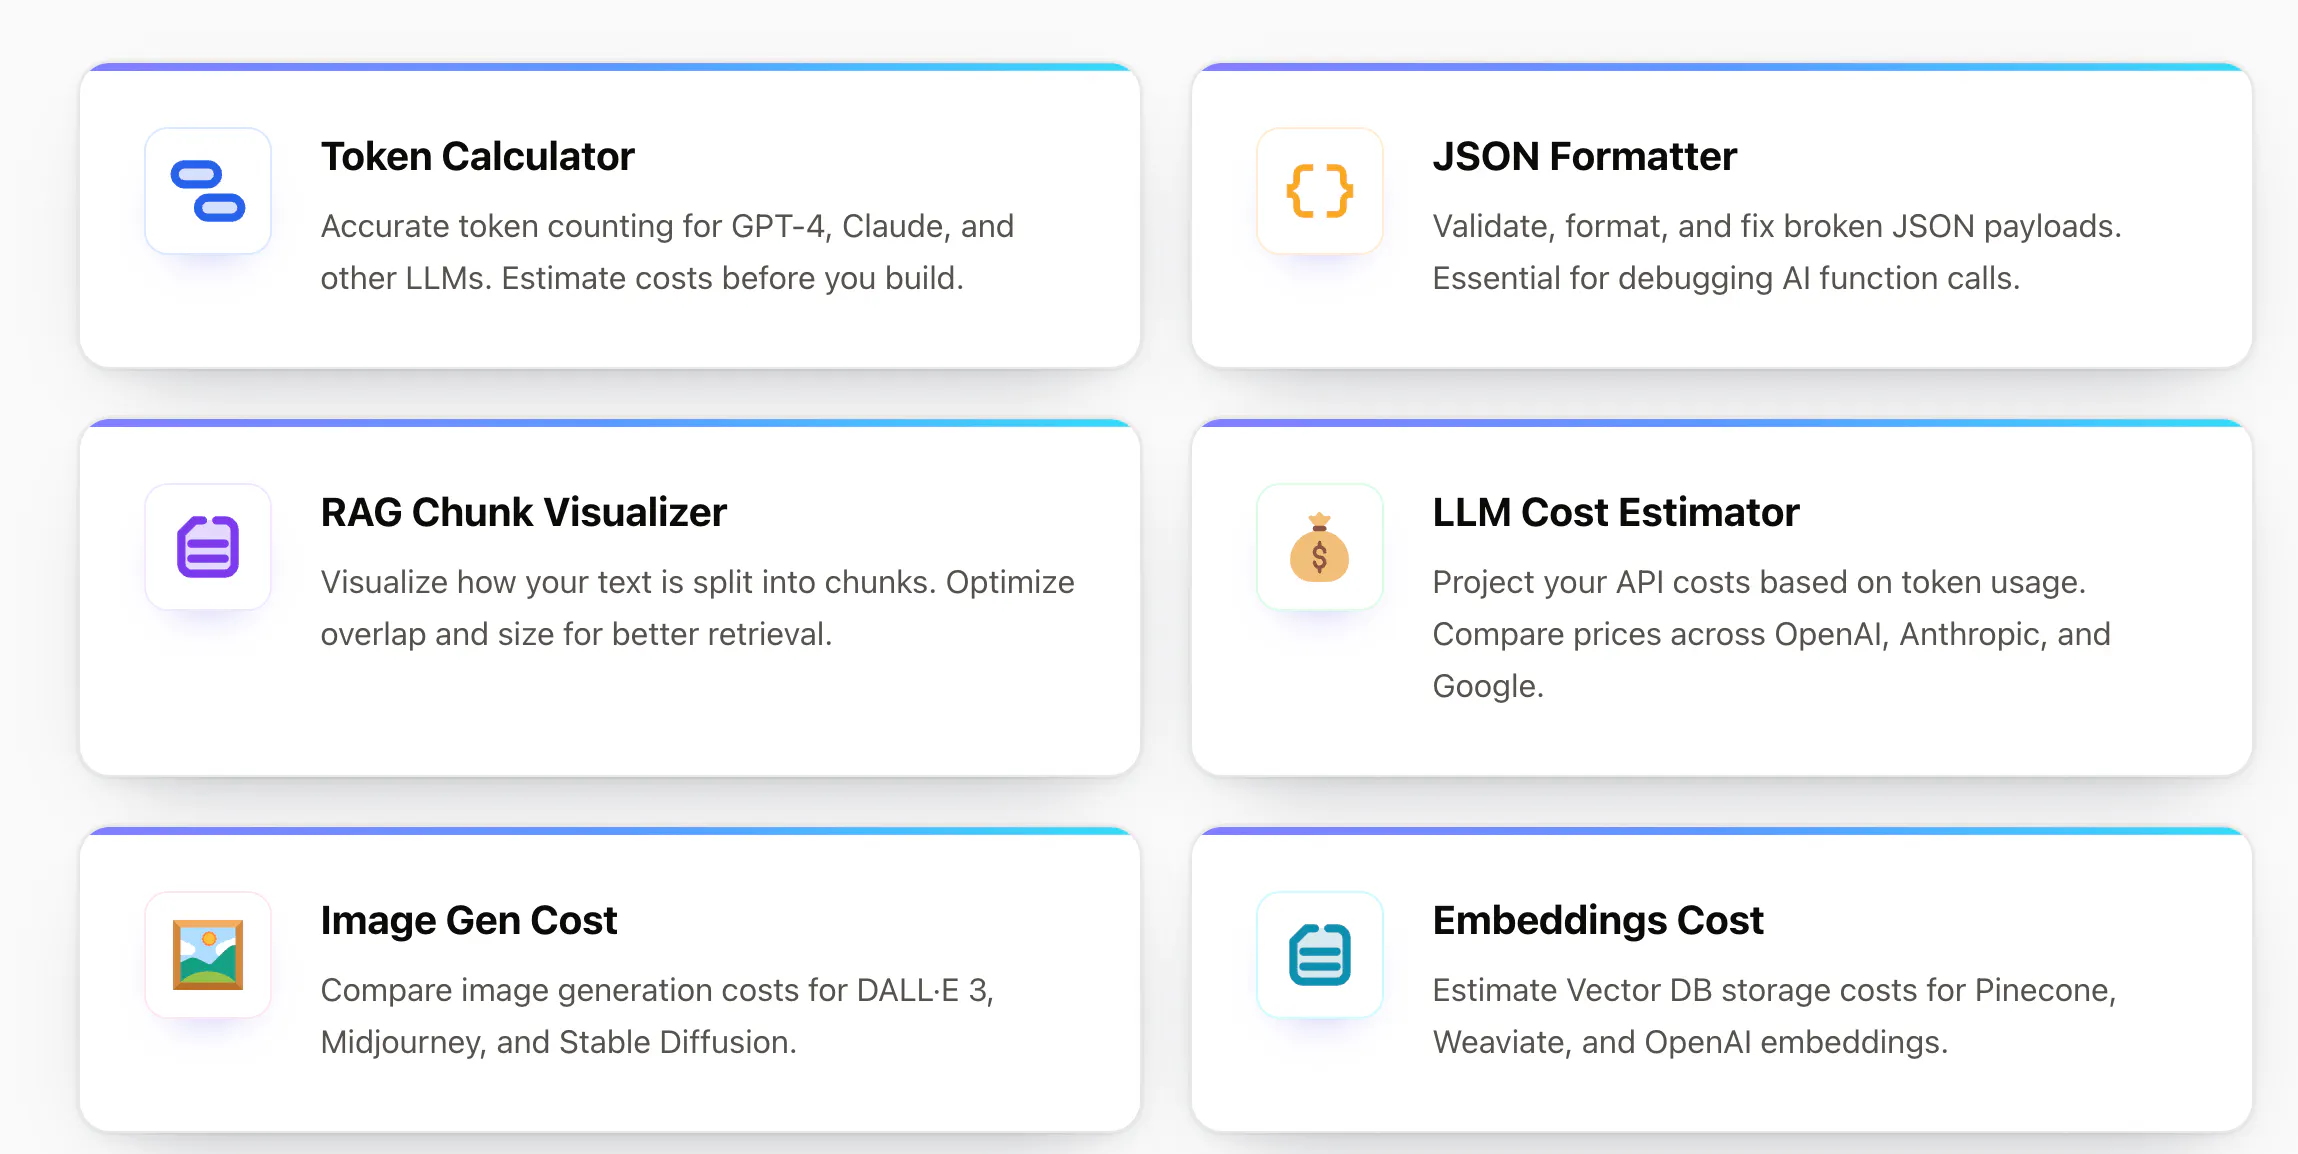Image resolution: width=2298 pixels, height=1154 pixels.
Task: Click text "Essential for debugging AI function calls."
Action: click(x=1727, y=278)
